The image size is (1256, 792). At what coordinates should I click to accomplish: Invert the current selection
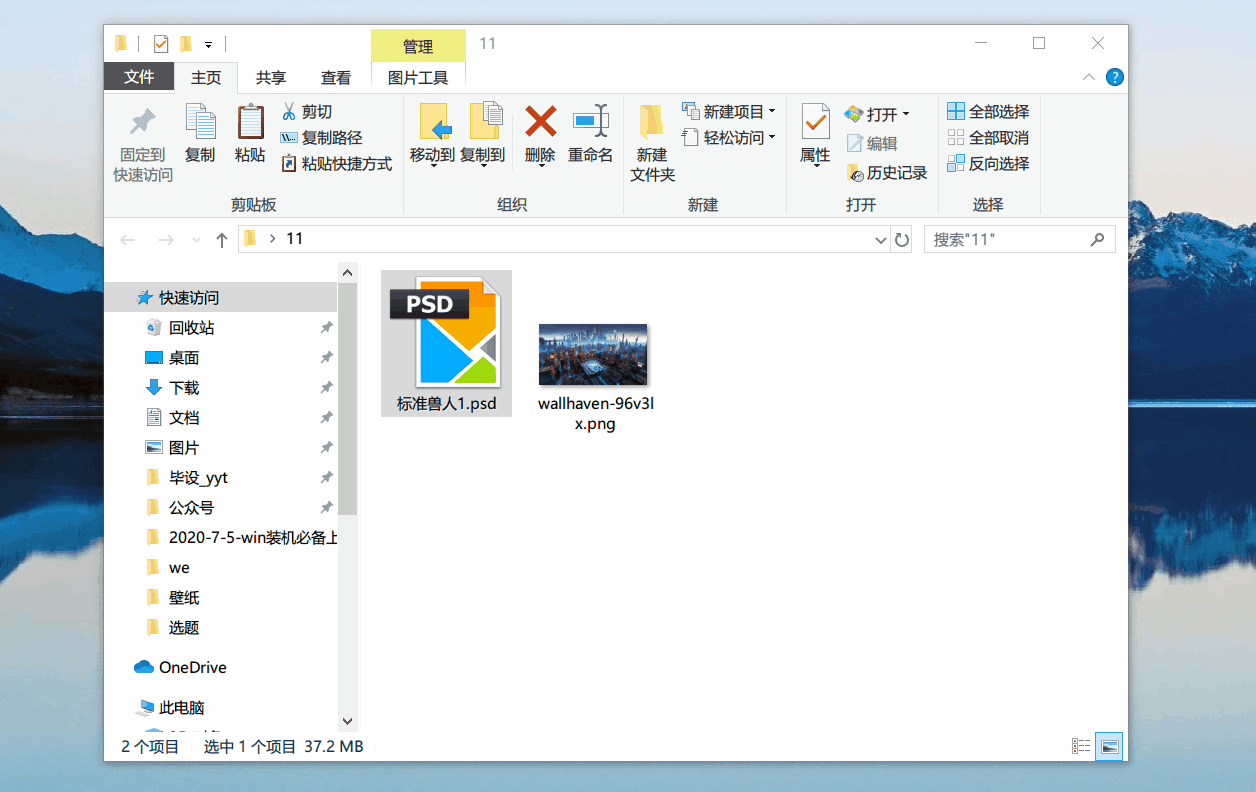point(988,163)
